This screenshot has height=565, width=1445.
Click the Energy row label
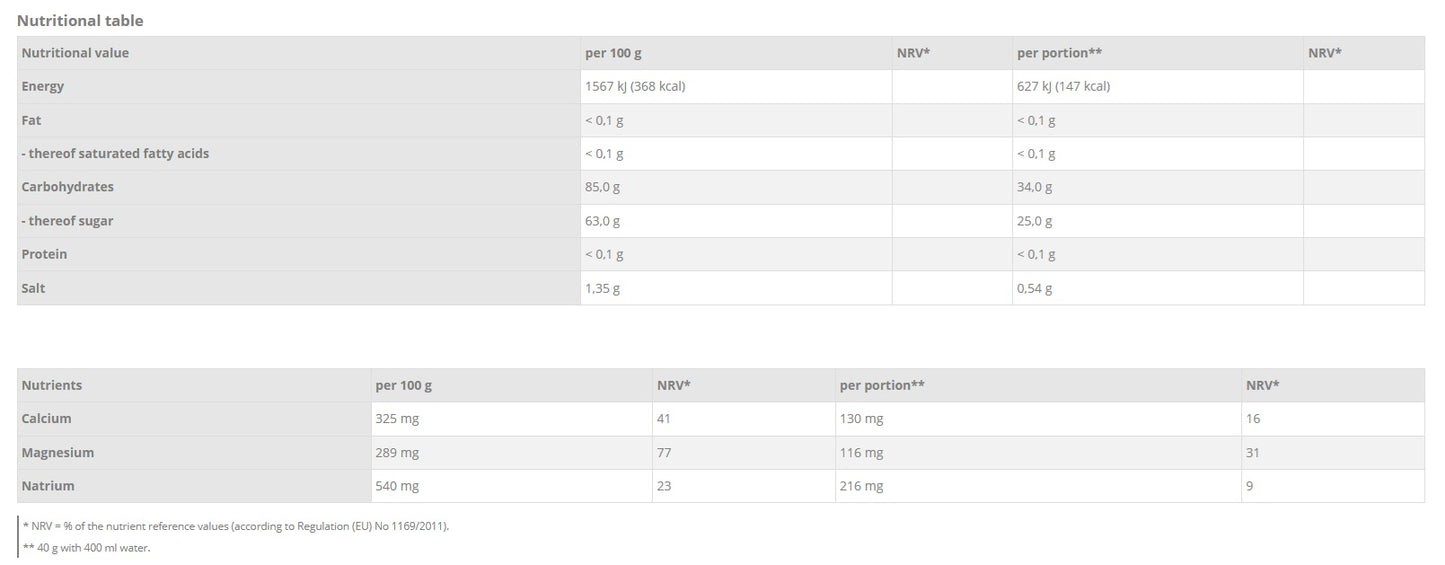point(43,86)
